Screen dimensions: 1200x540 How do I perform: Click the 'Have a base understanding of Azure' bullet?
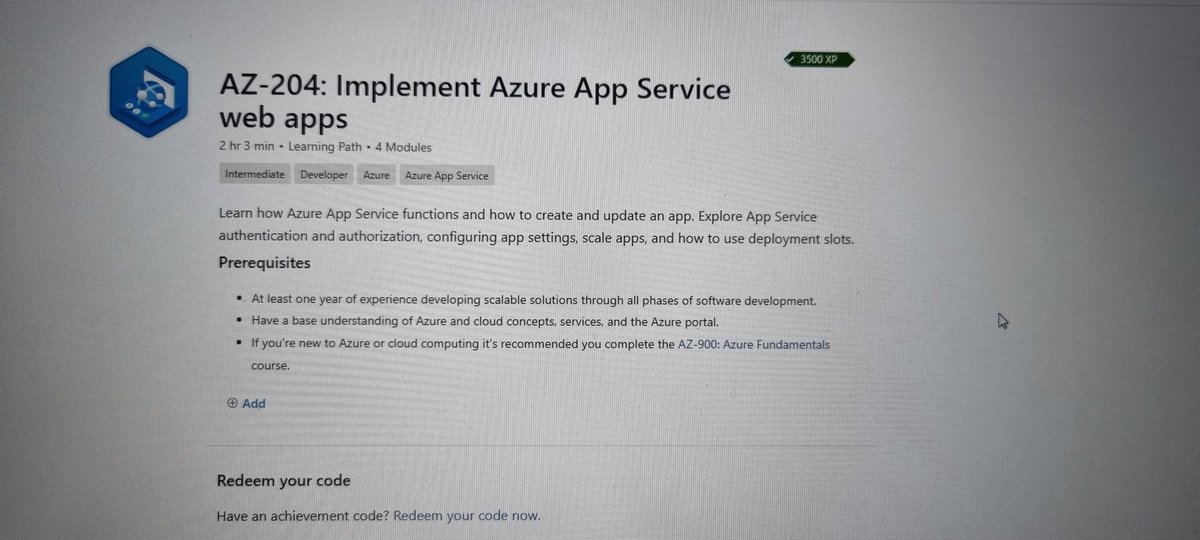[x=485, y=321]
